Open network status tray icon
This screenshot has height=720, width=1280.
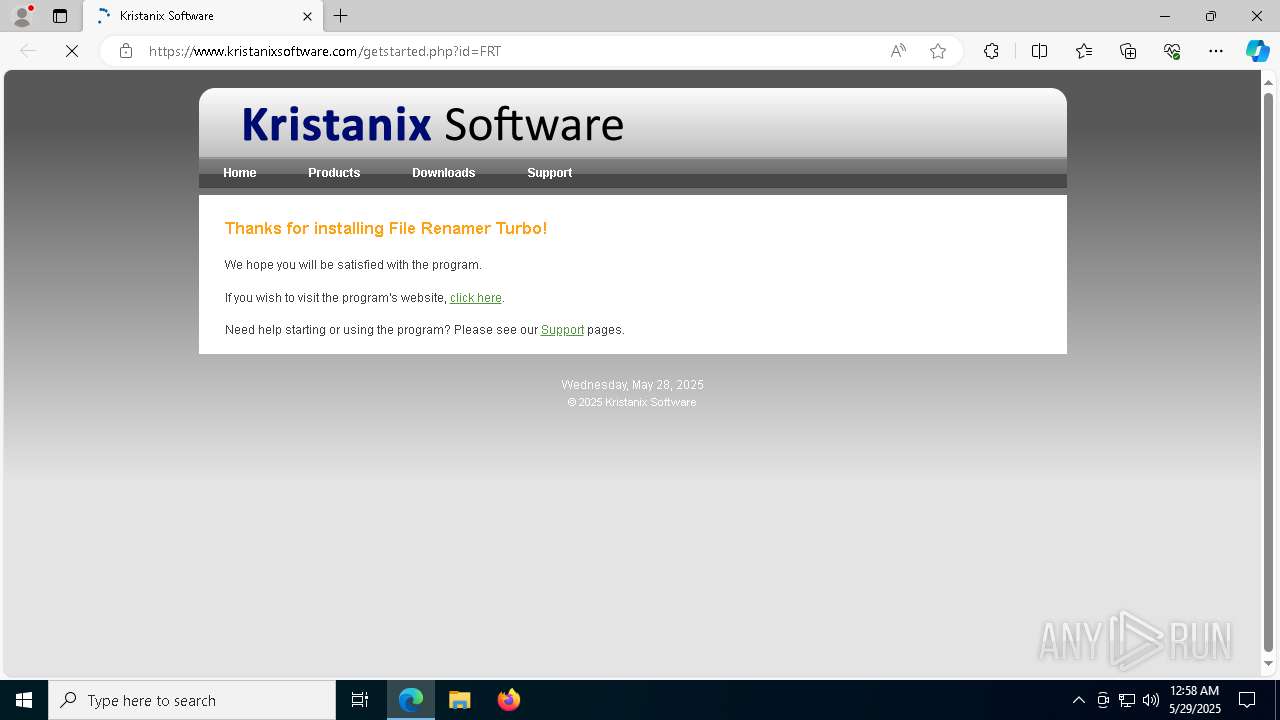click(1127, 700)
